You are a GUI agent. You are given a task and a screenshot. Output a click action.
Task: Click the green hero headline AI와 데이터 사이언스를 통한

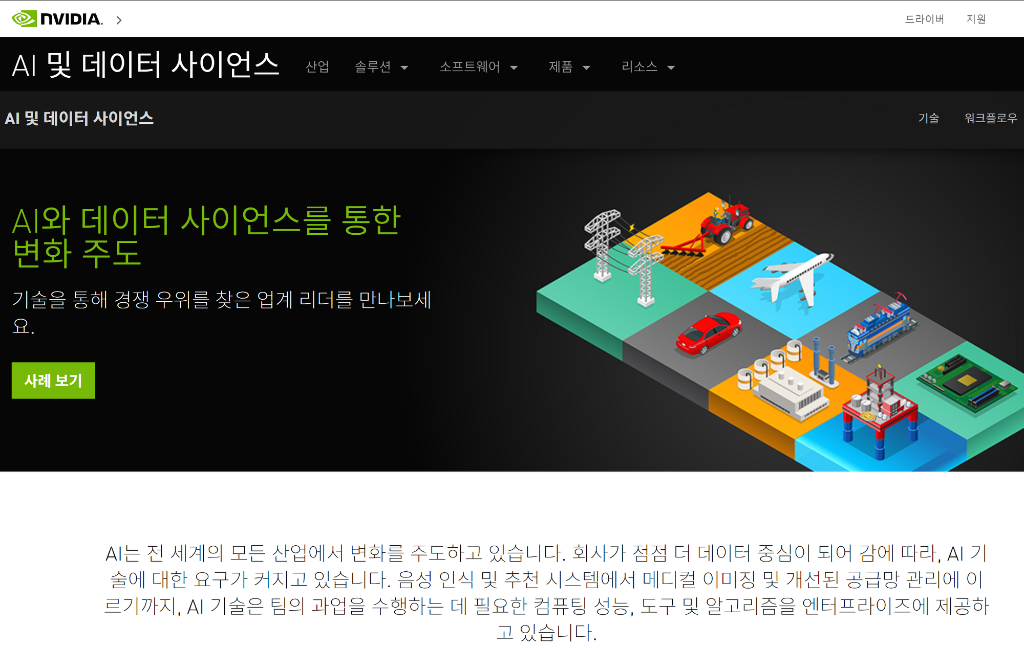tap(206, 220)
